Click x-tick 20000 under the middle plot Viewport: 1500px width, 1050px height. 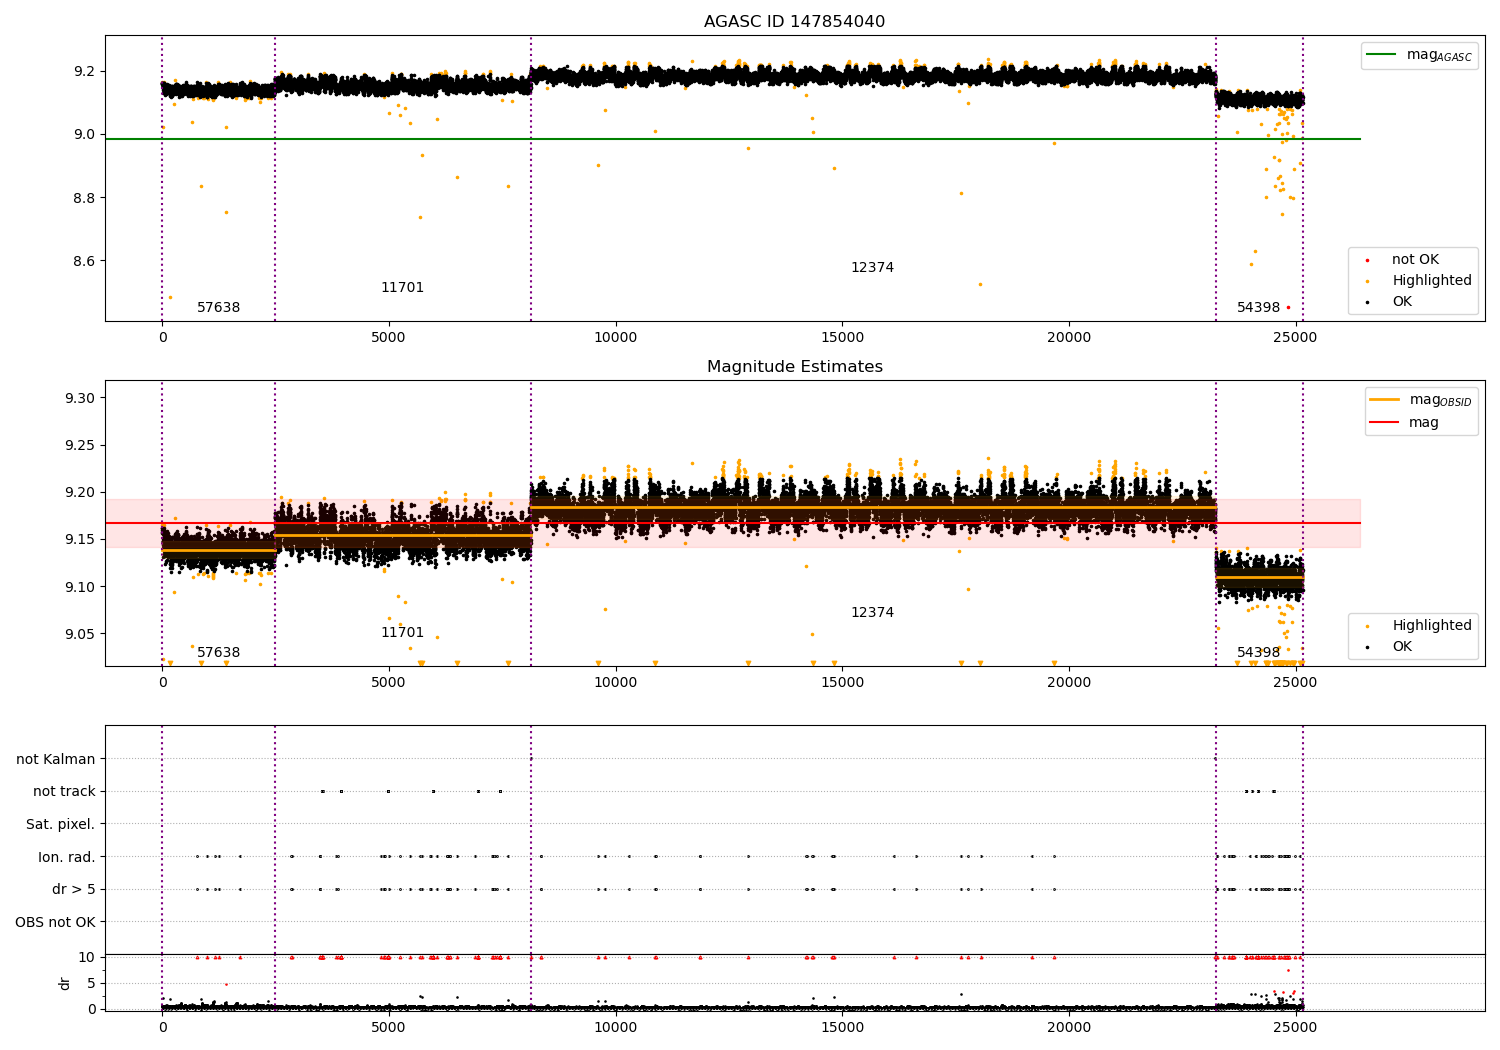pos(1069,682)
